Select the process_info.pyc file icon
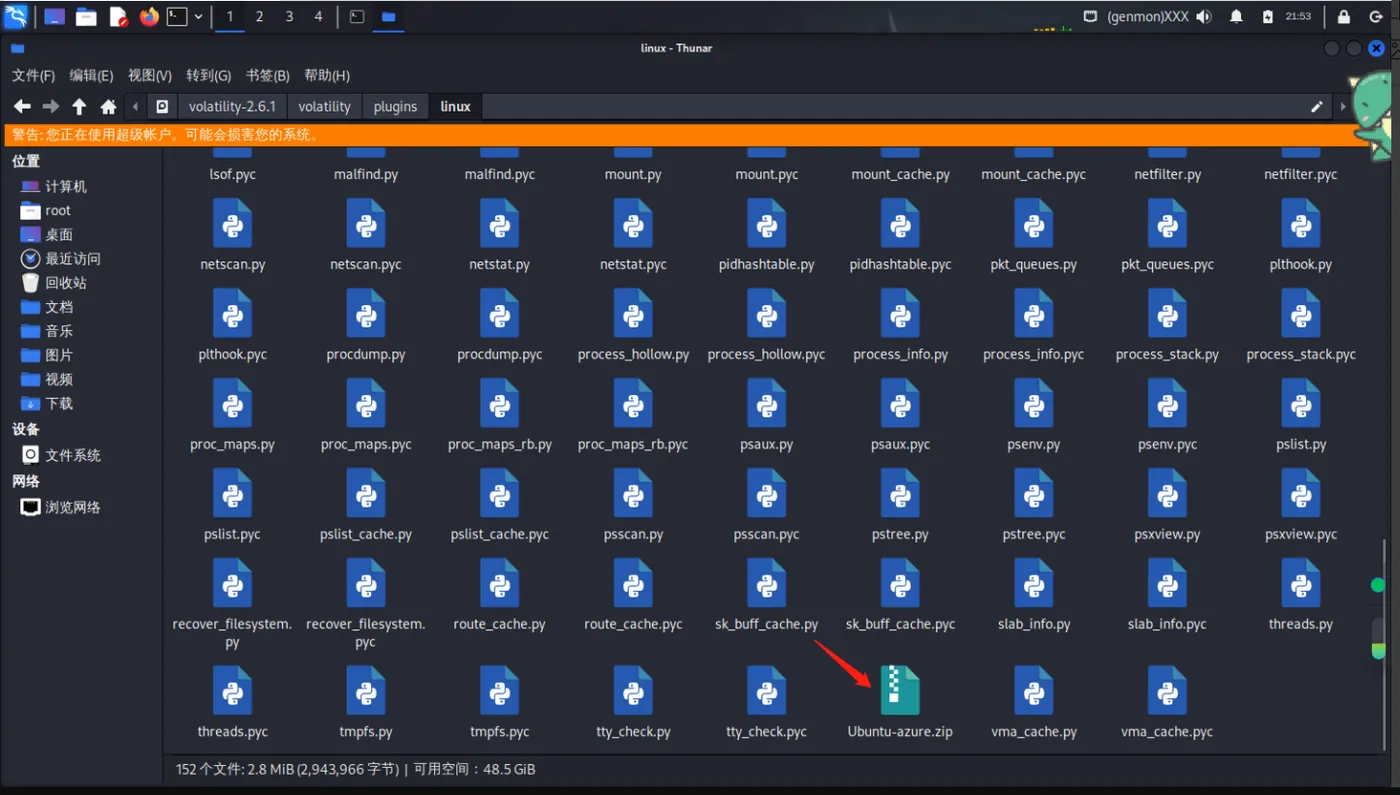 [x=1034, y=313]
